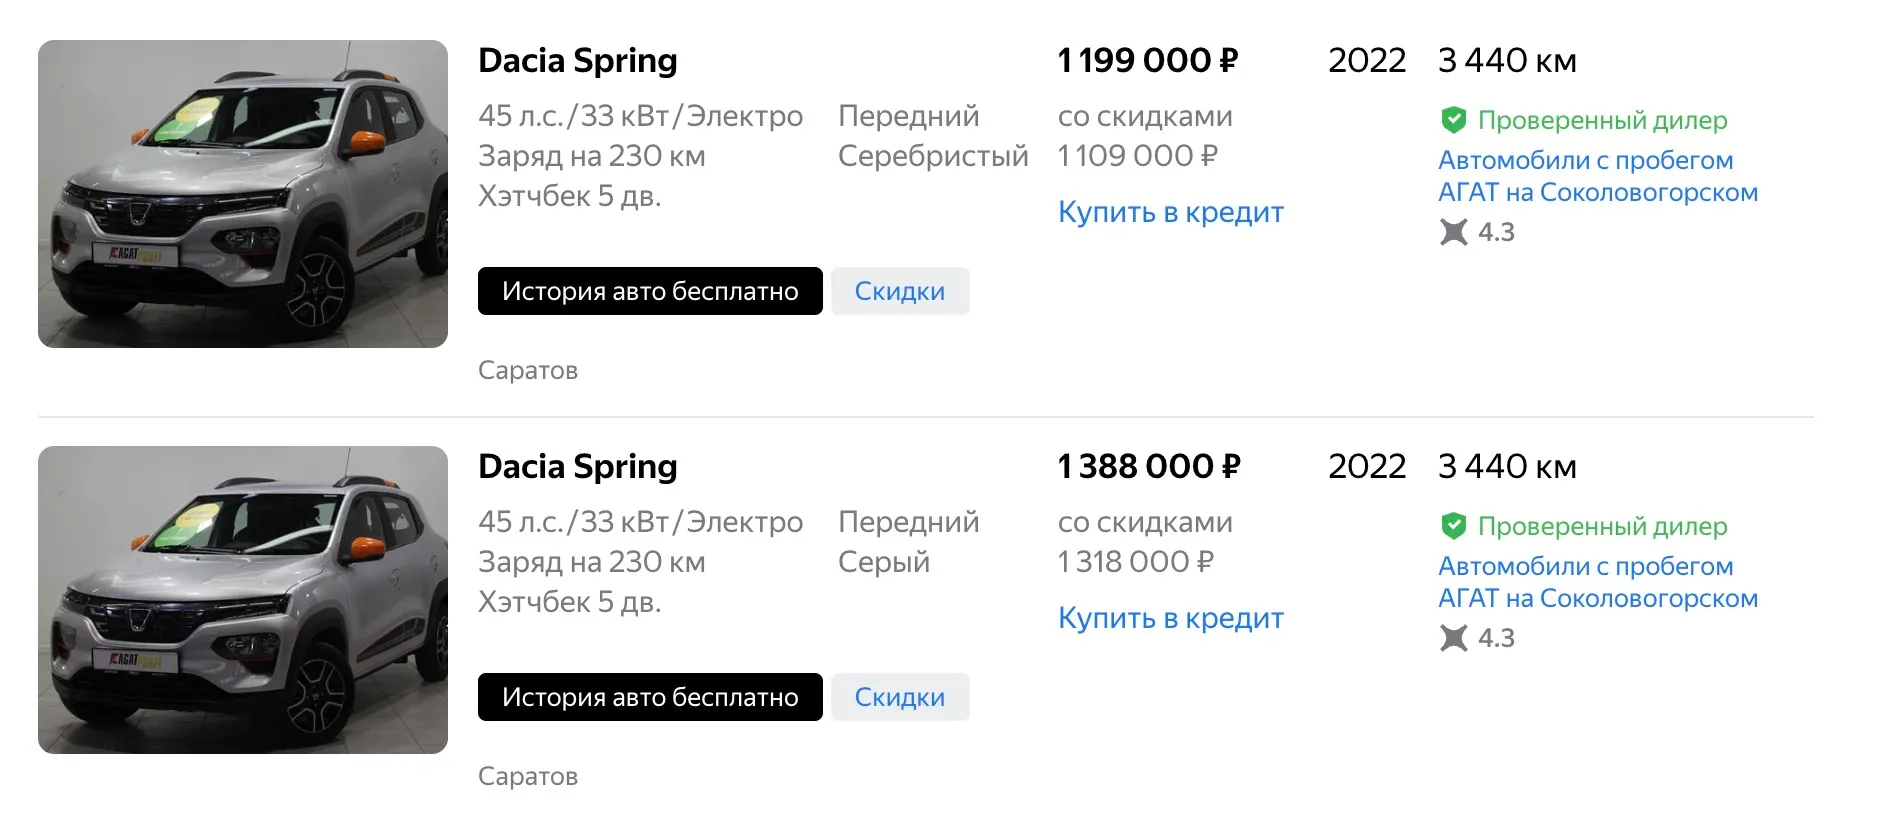Click the dealer rating icon in second listing
Screen dimensions: 1886x828
click(1453, 638)
